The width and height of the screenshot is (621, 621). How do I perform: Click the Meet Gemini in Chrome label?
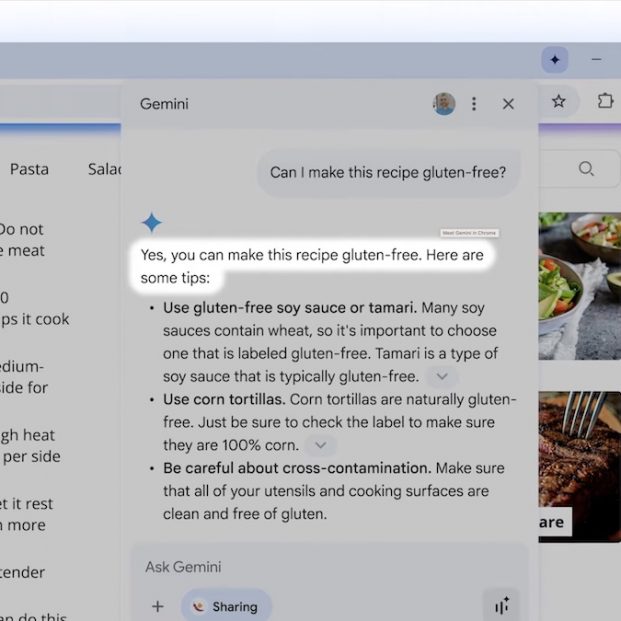(469, 233)
